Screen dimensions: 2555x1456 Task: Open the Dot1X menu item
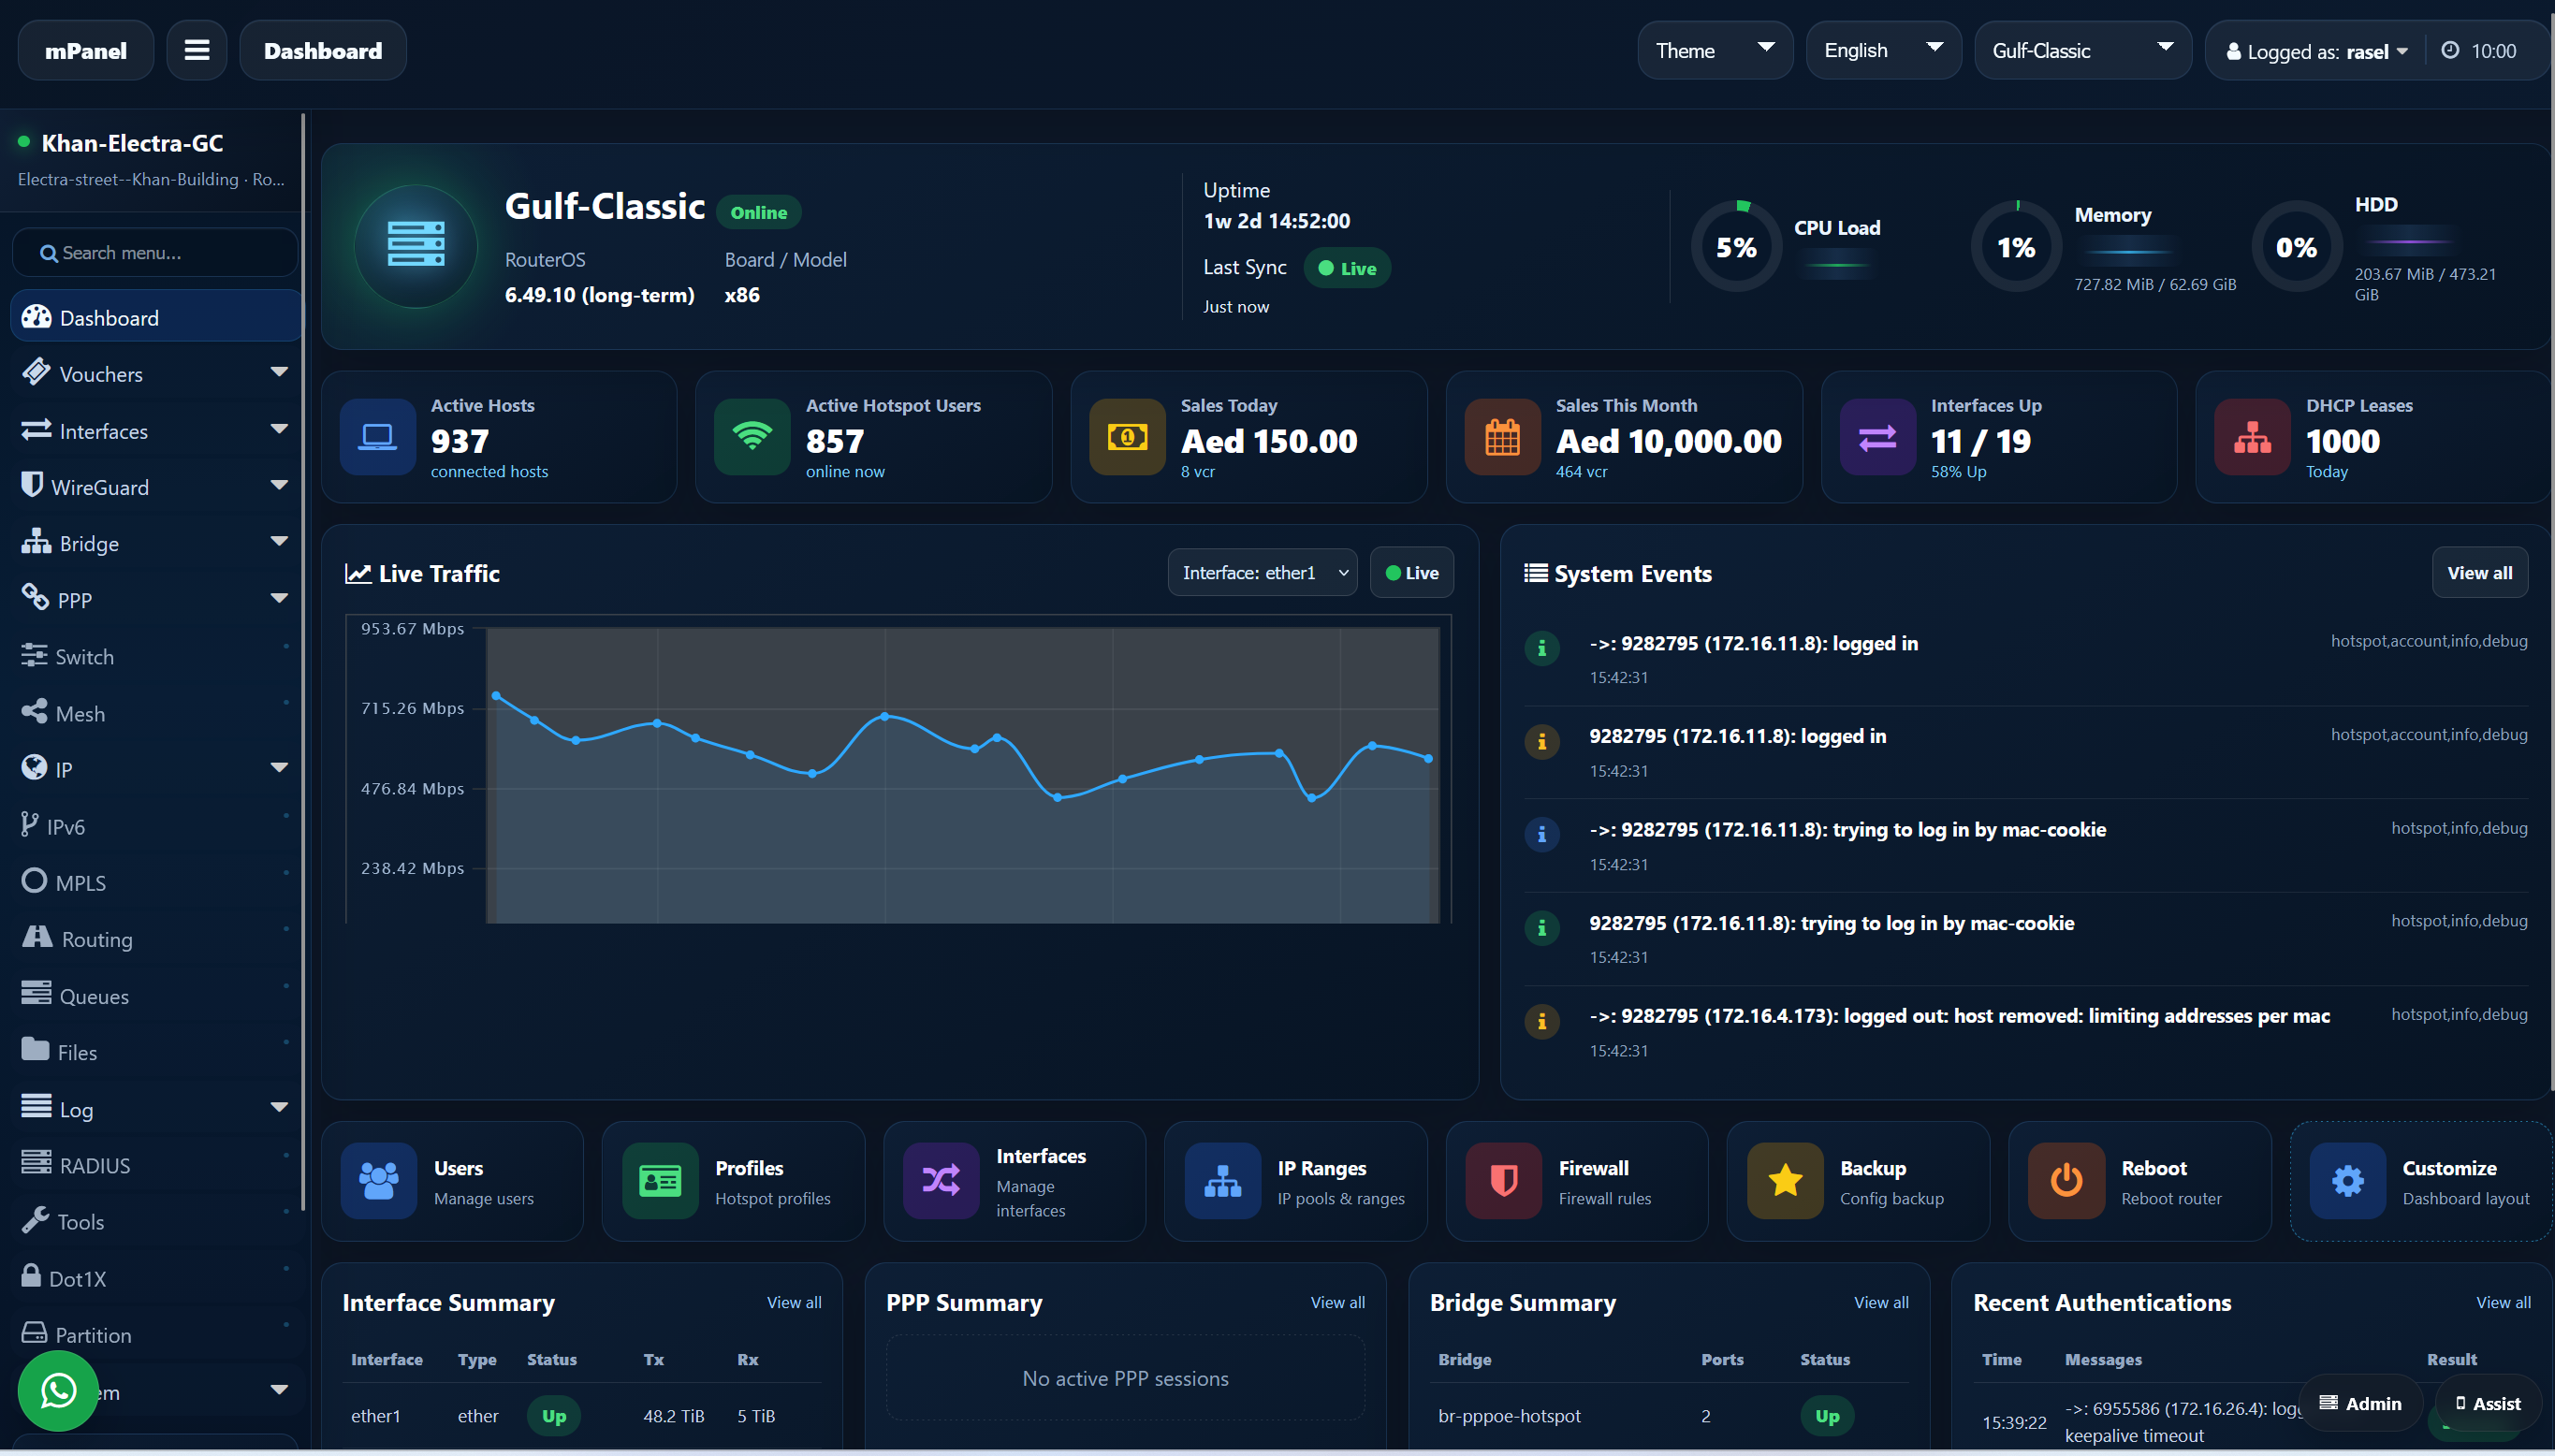pyautogui.click(x=155, y=1278)
